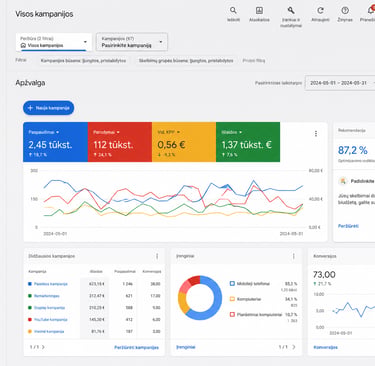This screenshot has width=375, height=366.
Task: Go to next page in the campaigns card pagination
Action: pos(43,347)
